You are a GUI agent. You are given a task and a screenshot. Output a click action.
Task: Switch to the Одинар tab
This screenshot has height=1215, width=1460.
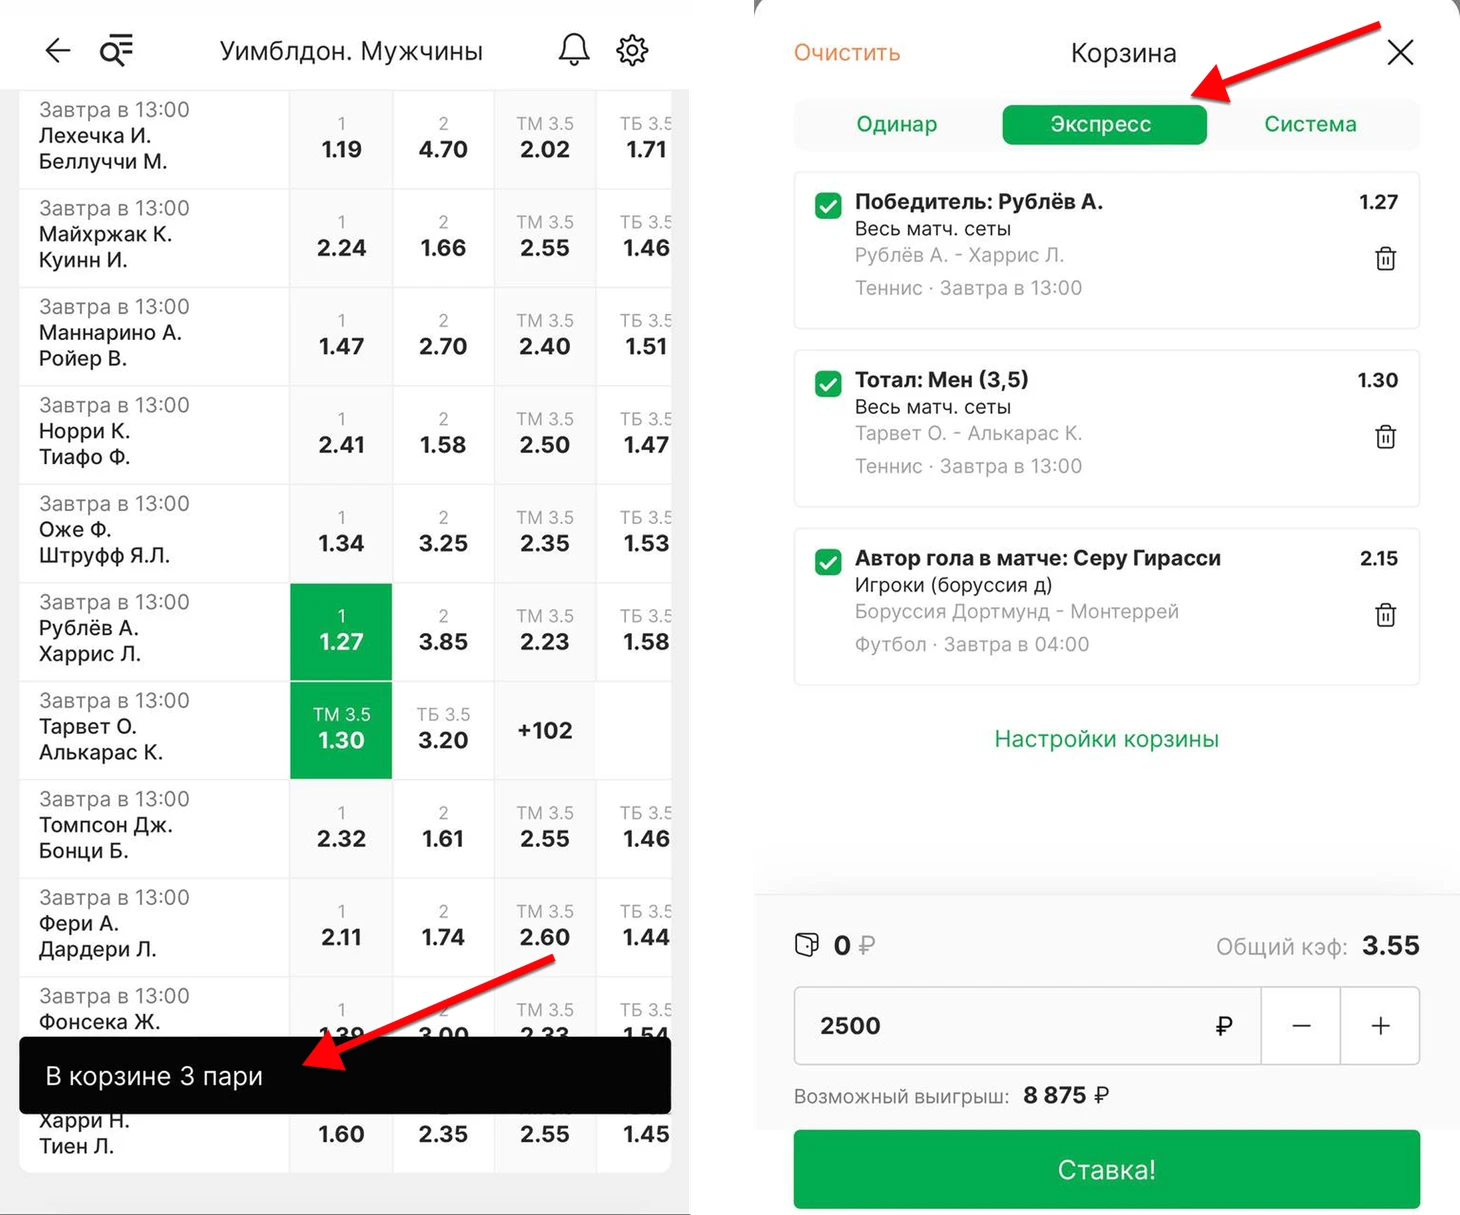point(897,124)
